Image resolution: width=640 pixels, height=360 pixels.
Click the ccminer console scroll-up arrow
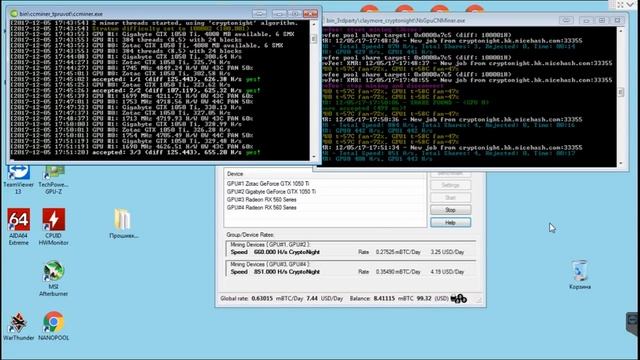click(x=313, y=24)
